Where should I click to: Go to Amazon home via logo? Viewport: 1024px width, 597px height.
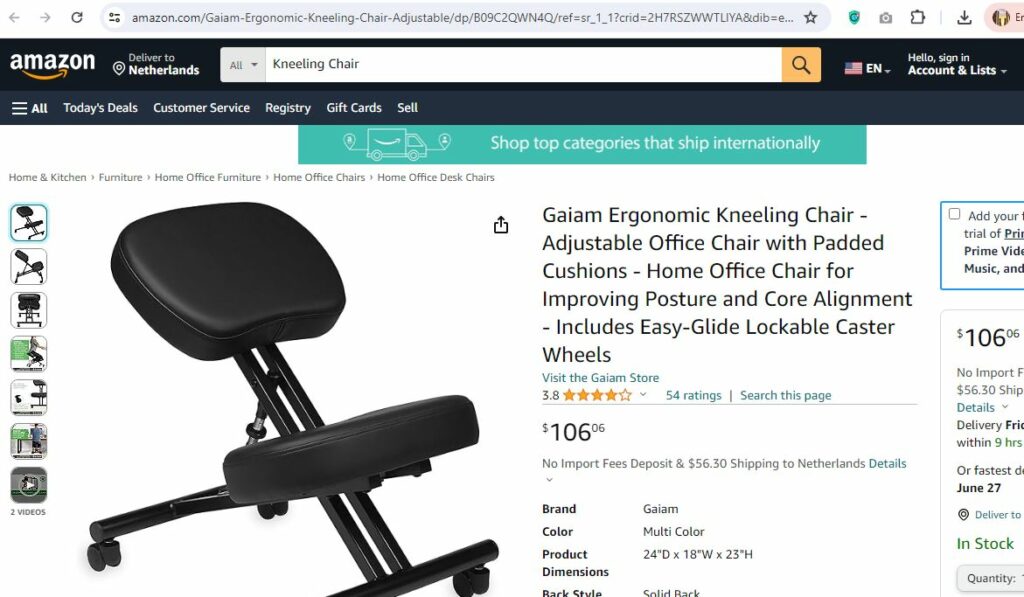pyautogui.click(x=52, y=65)
